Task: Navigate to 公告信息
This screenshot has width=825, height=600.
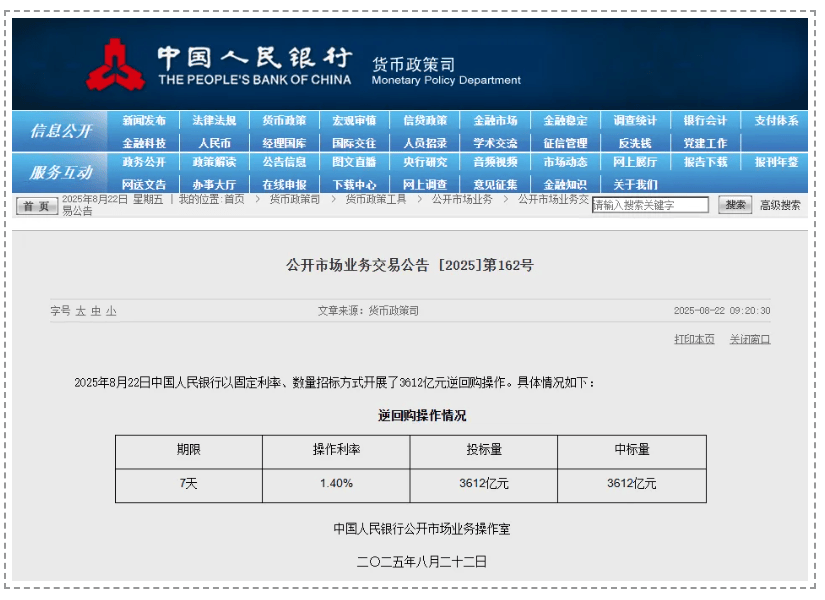Action: click(284, 162)
